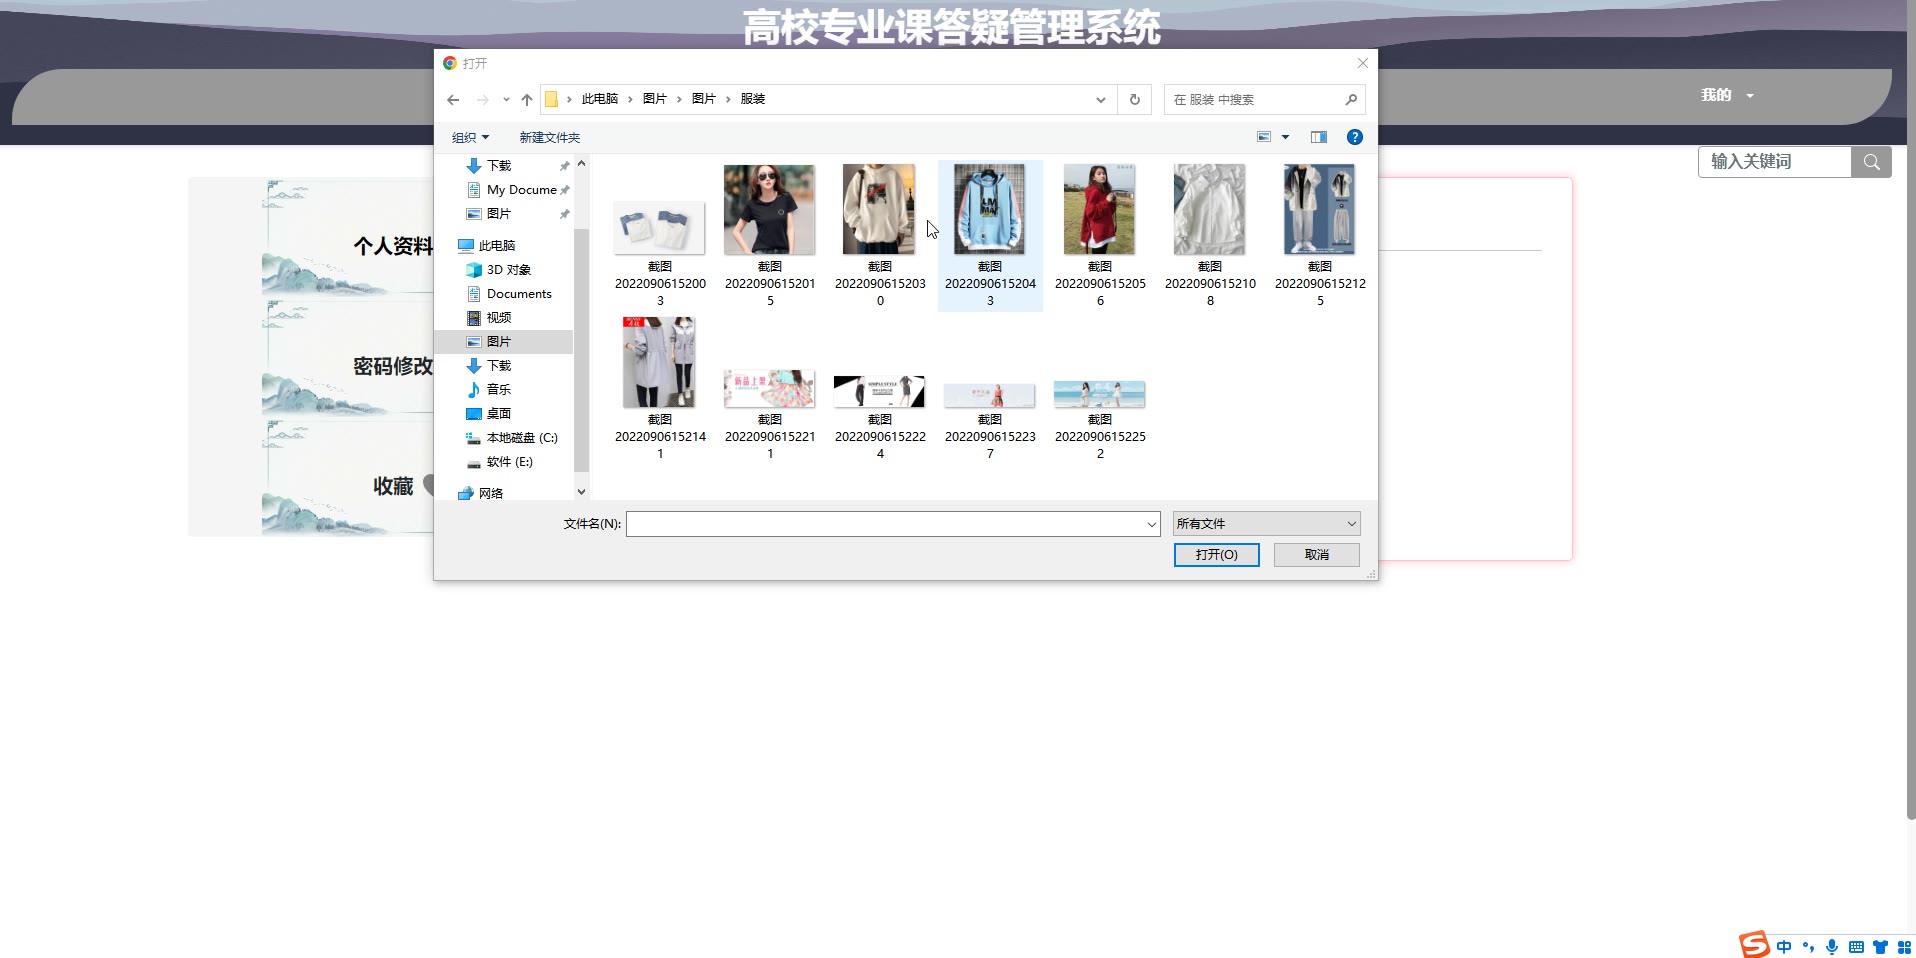
Task: Click the 取消 button
Action: point(1316,555)
